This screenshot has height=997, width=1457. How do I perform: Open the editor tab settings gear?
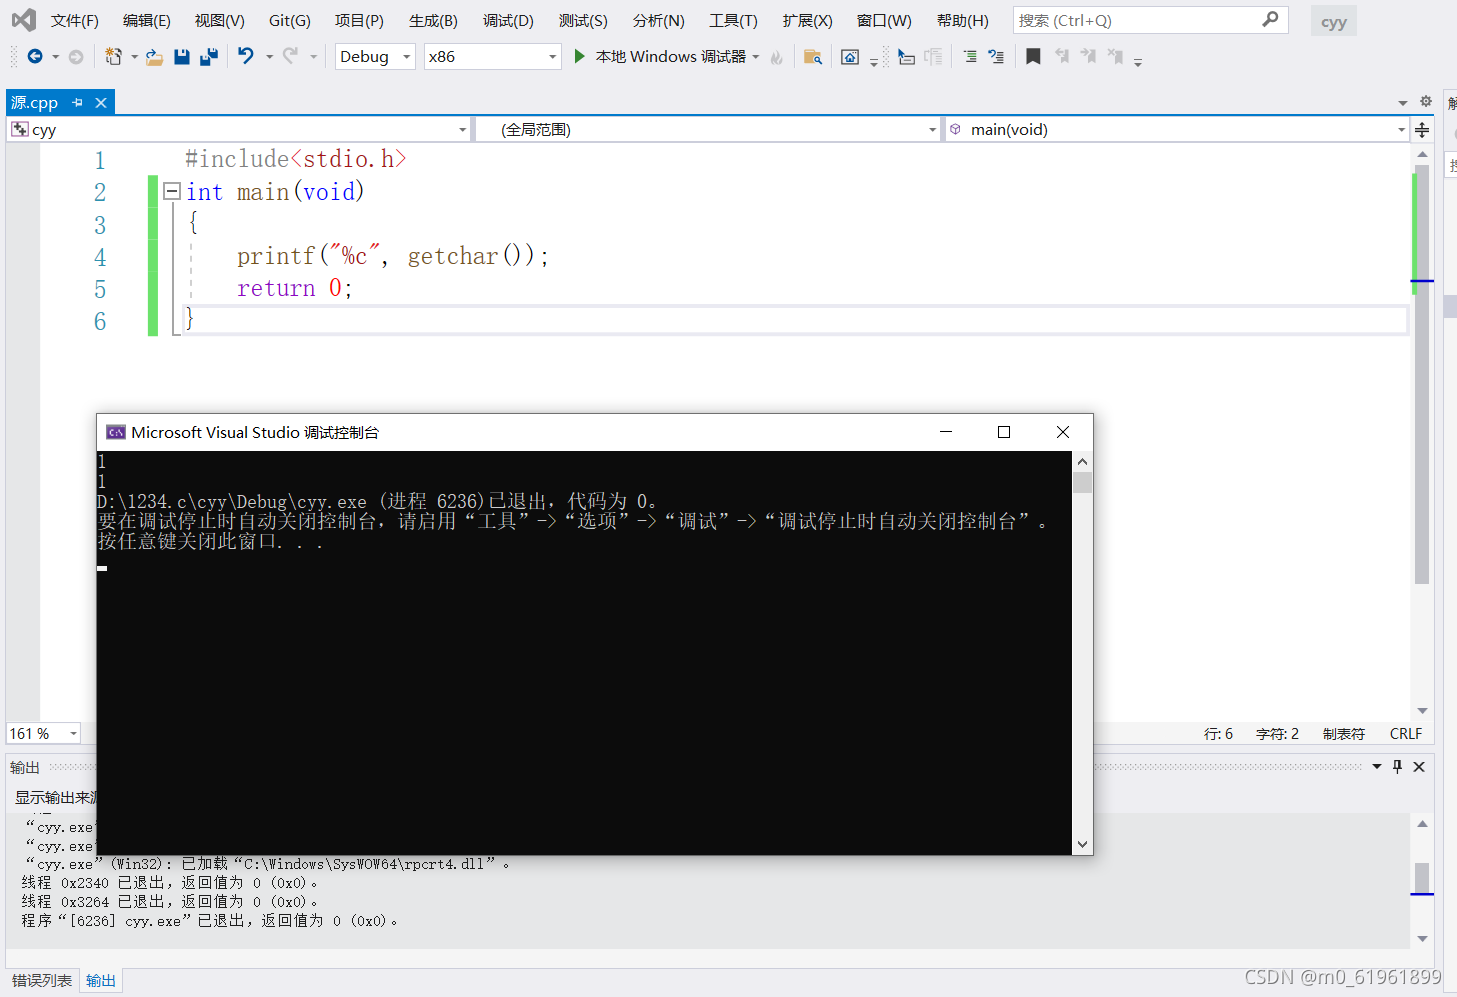click(1426, 101)
